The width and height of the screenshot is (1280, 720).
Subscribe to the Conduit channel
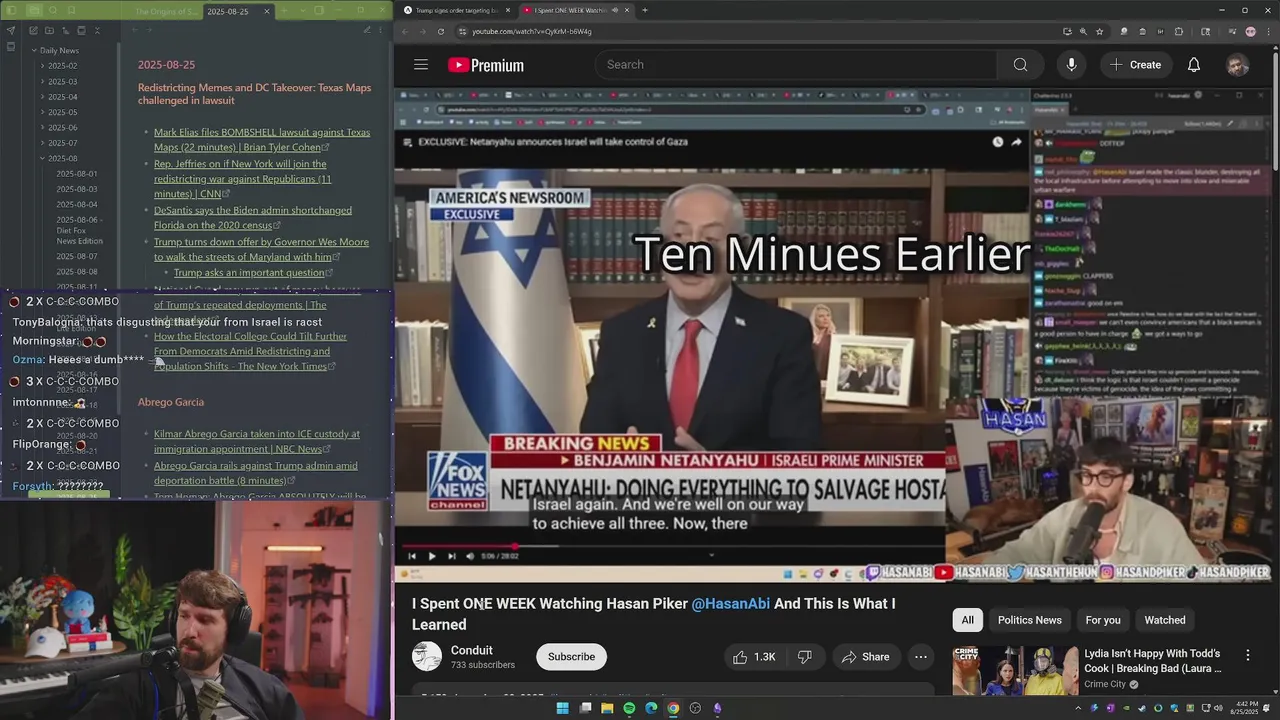click(571, 657)
